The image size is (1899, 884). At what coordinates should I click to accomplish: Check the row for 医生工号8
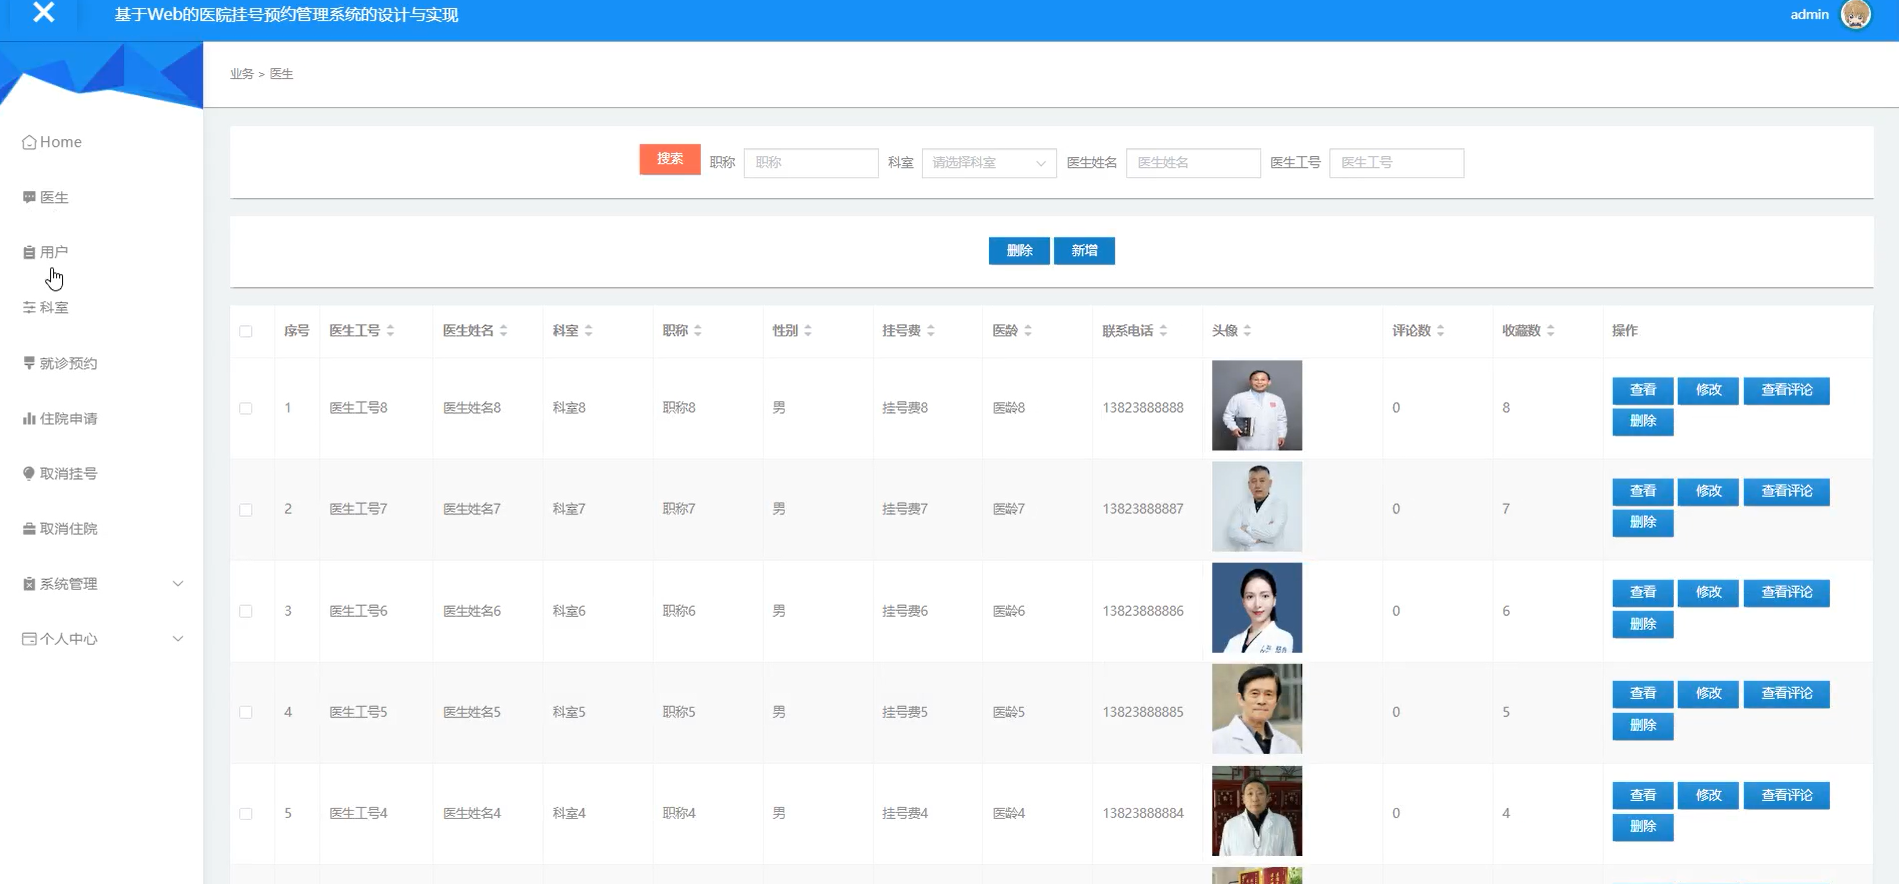[x=246, y=408]
